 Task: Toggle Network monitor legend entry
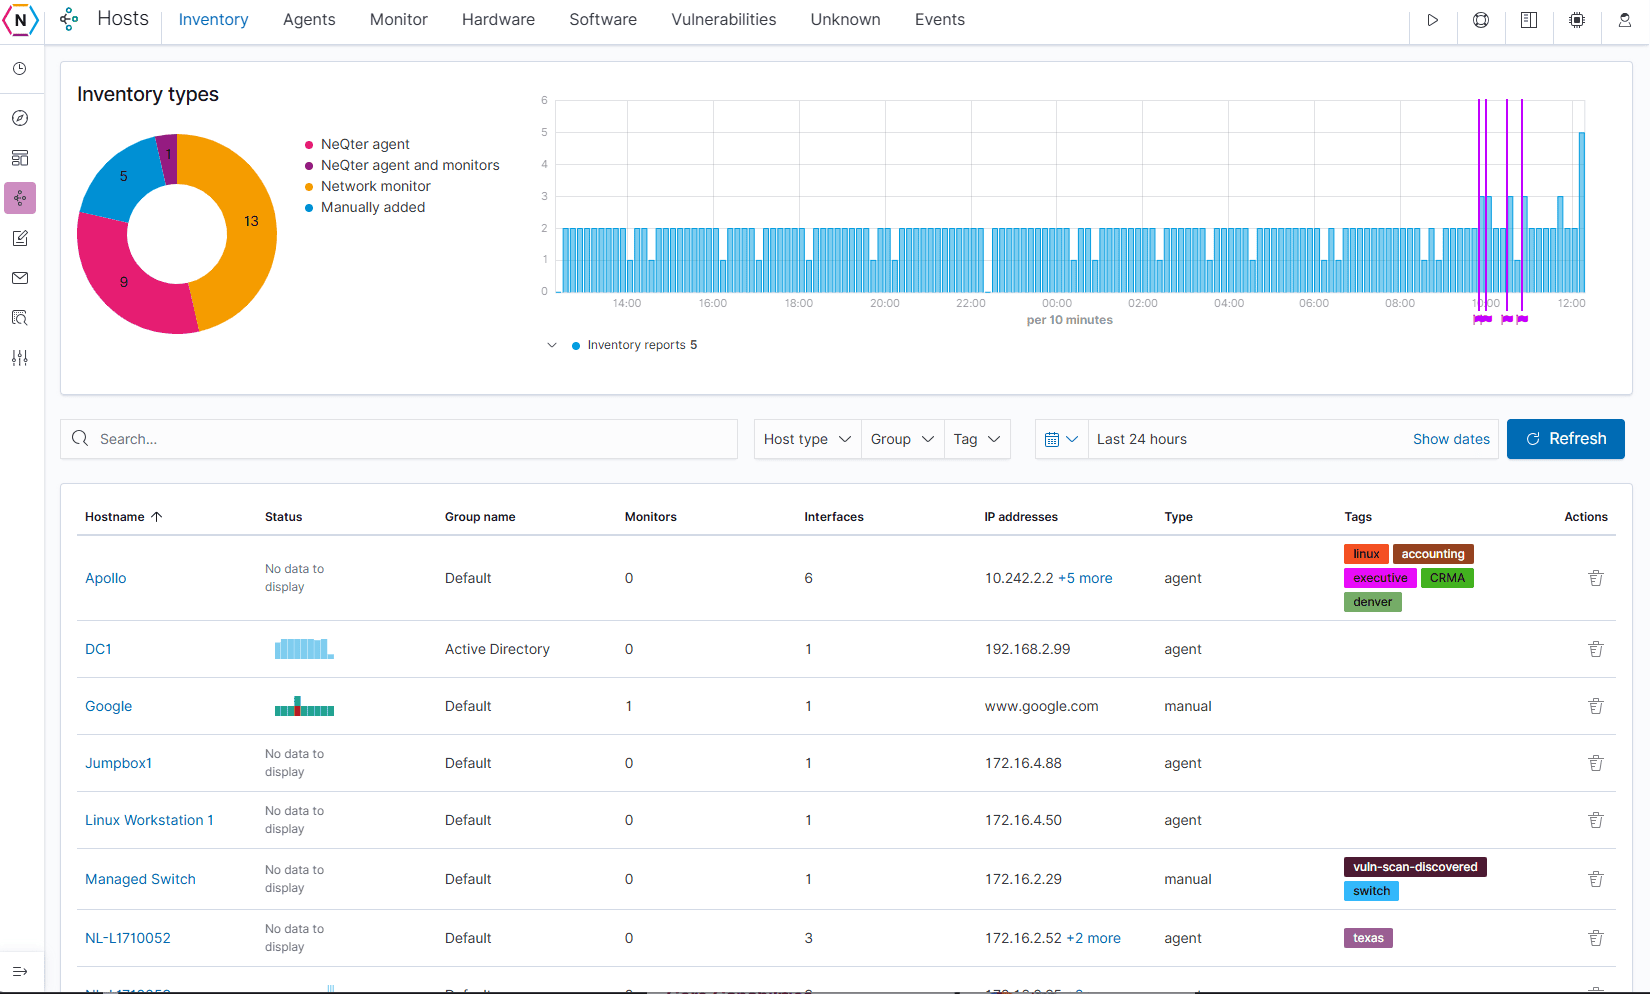click(x=375, y=186)
